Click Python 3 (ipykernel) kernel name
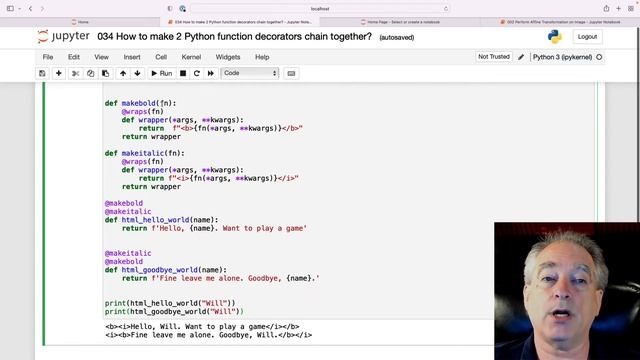 tap(562, 57)
